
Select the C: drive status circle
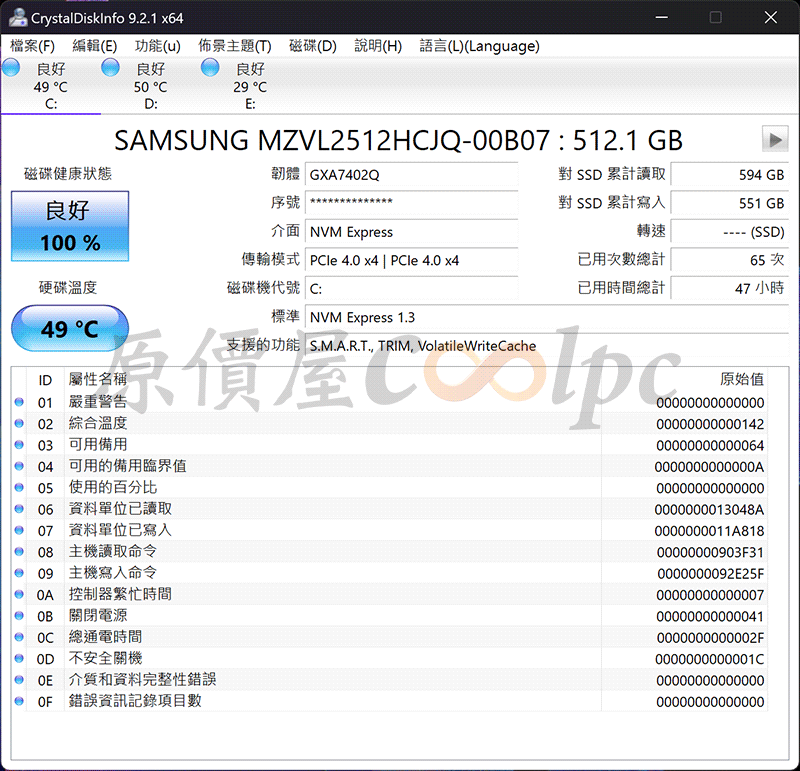[11, 68]
